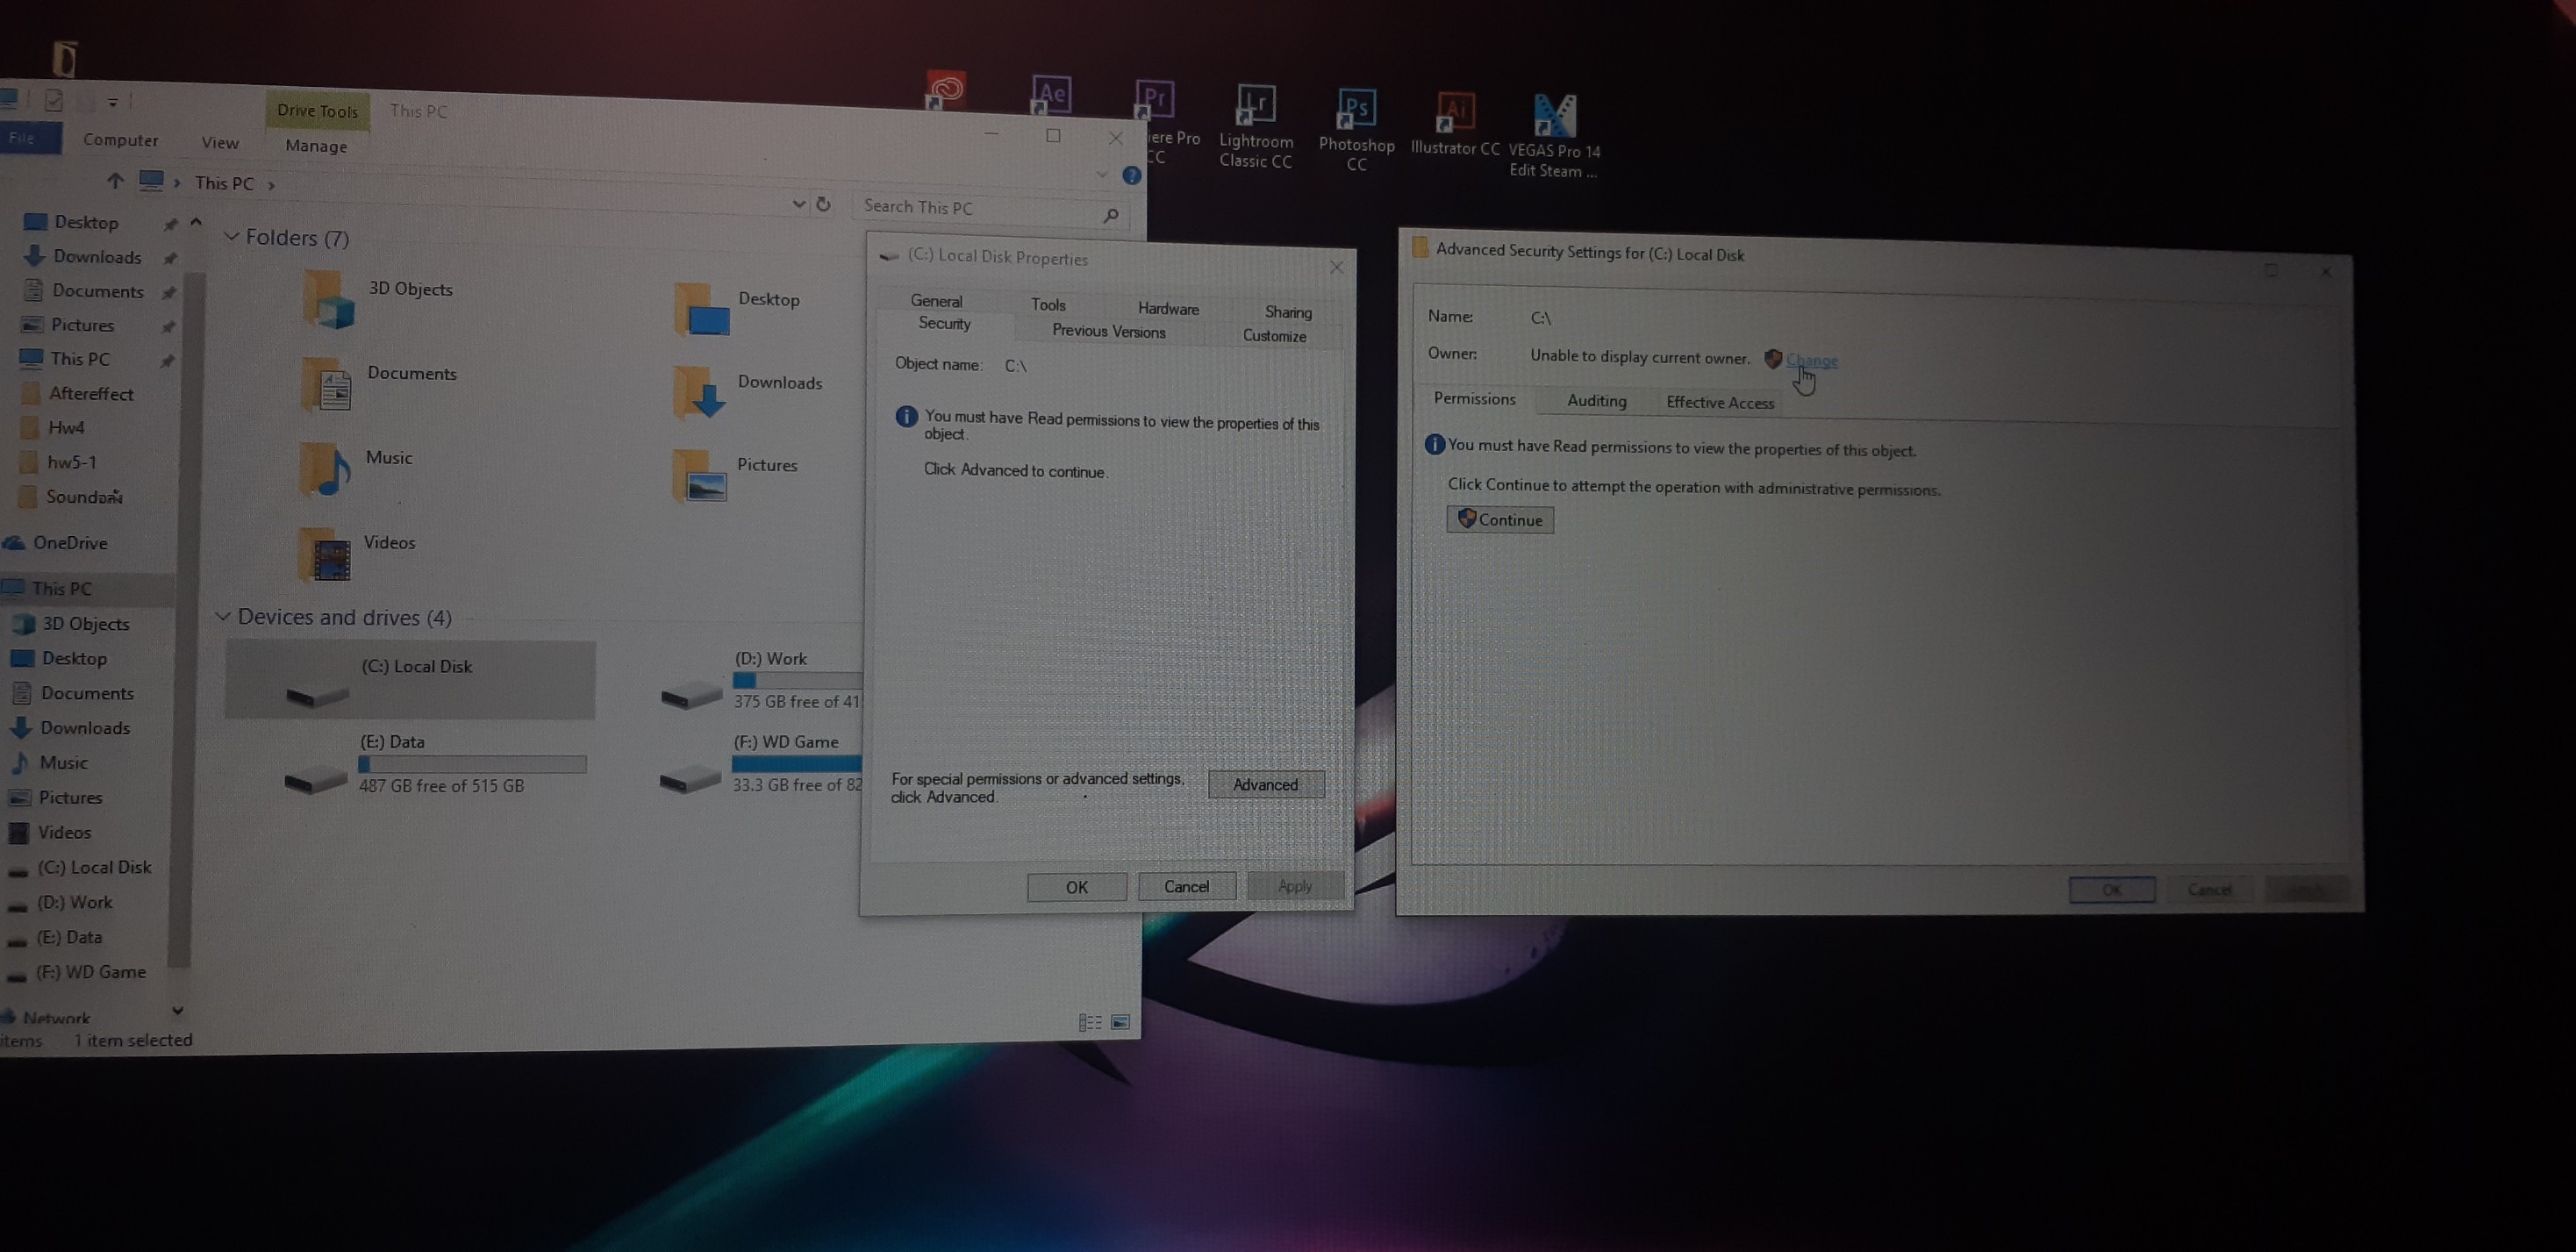The height and width of the screenshot is (1252, 2576).
Task: Click the Change owner link
Action: click(1811, 360)
